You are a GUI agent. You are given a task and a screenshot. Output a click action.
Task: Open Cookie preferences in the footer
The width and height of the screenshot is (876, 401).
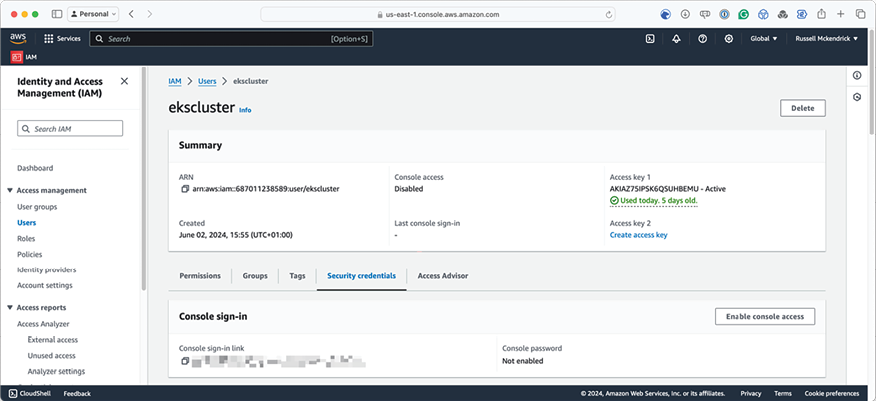(832, 393)
